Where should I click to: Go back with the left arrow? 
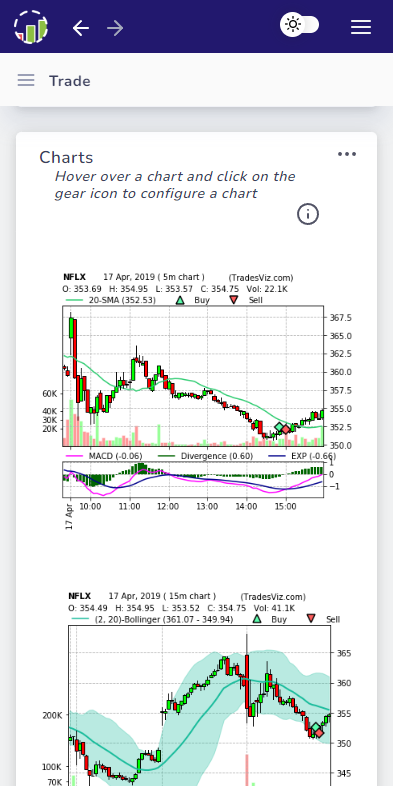(81, 28)
